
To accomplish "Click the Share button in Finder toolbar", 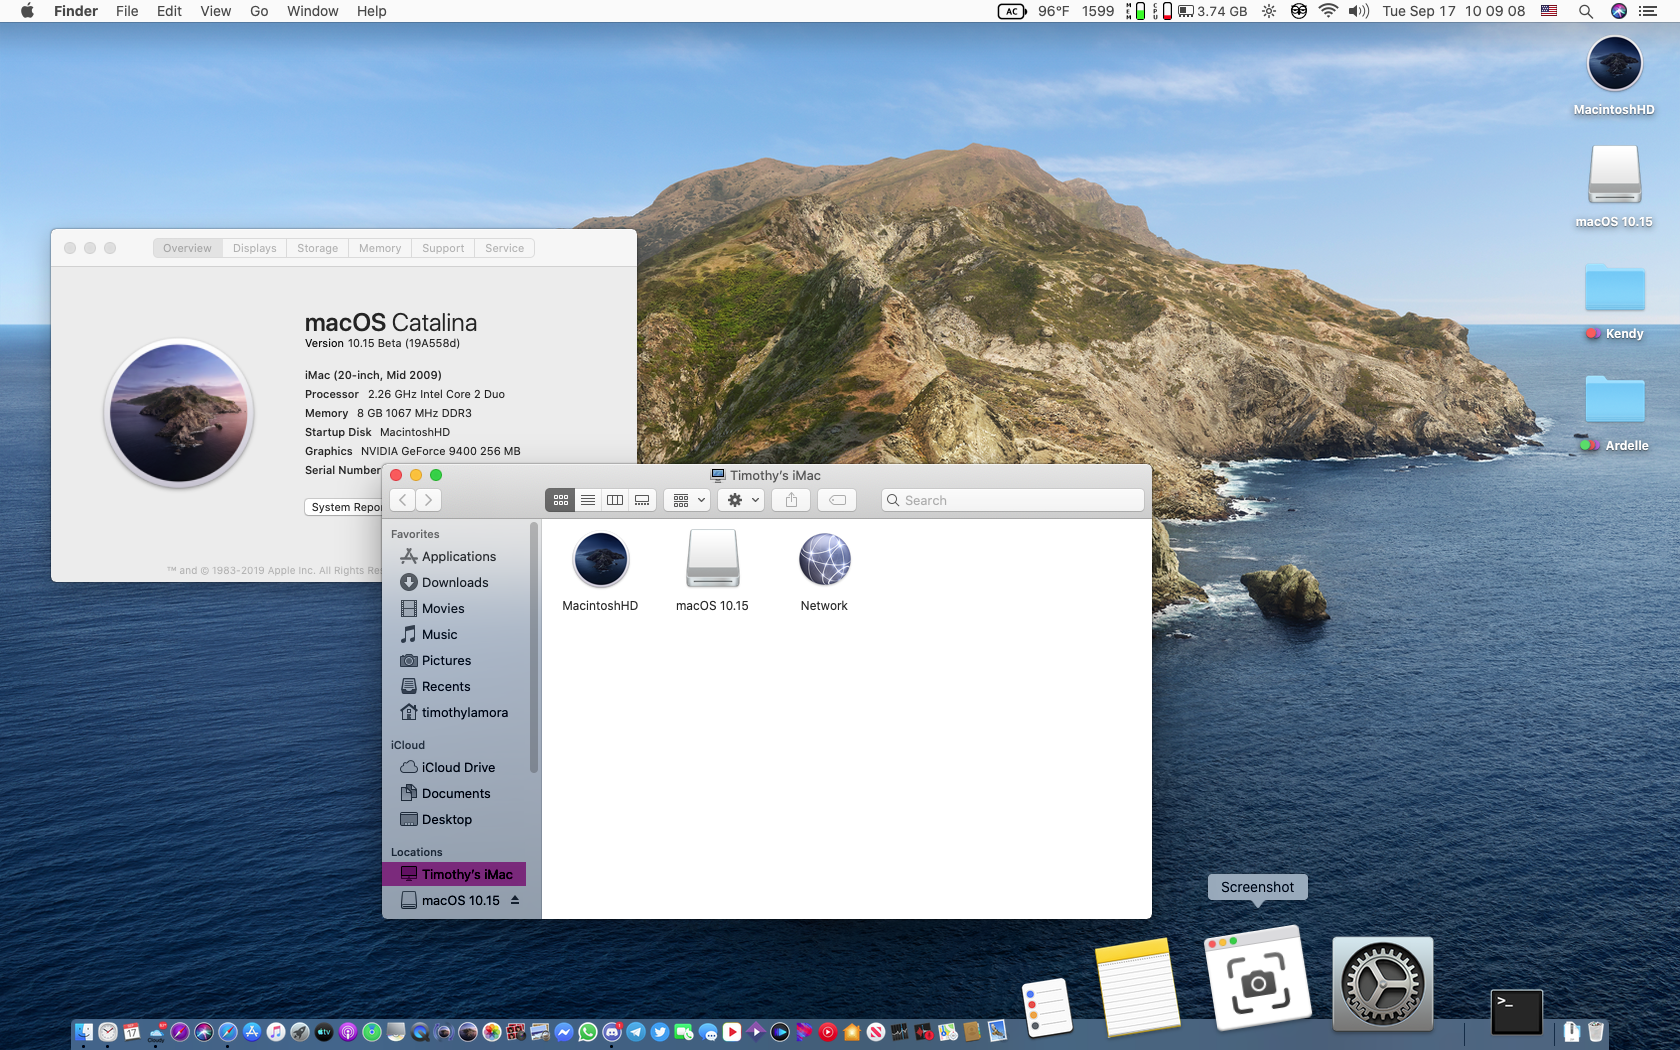I will point(791,500).
